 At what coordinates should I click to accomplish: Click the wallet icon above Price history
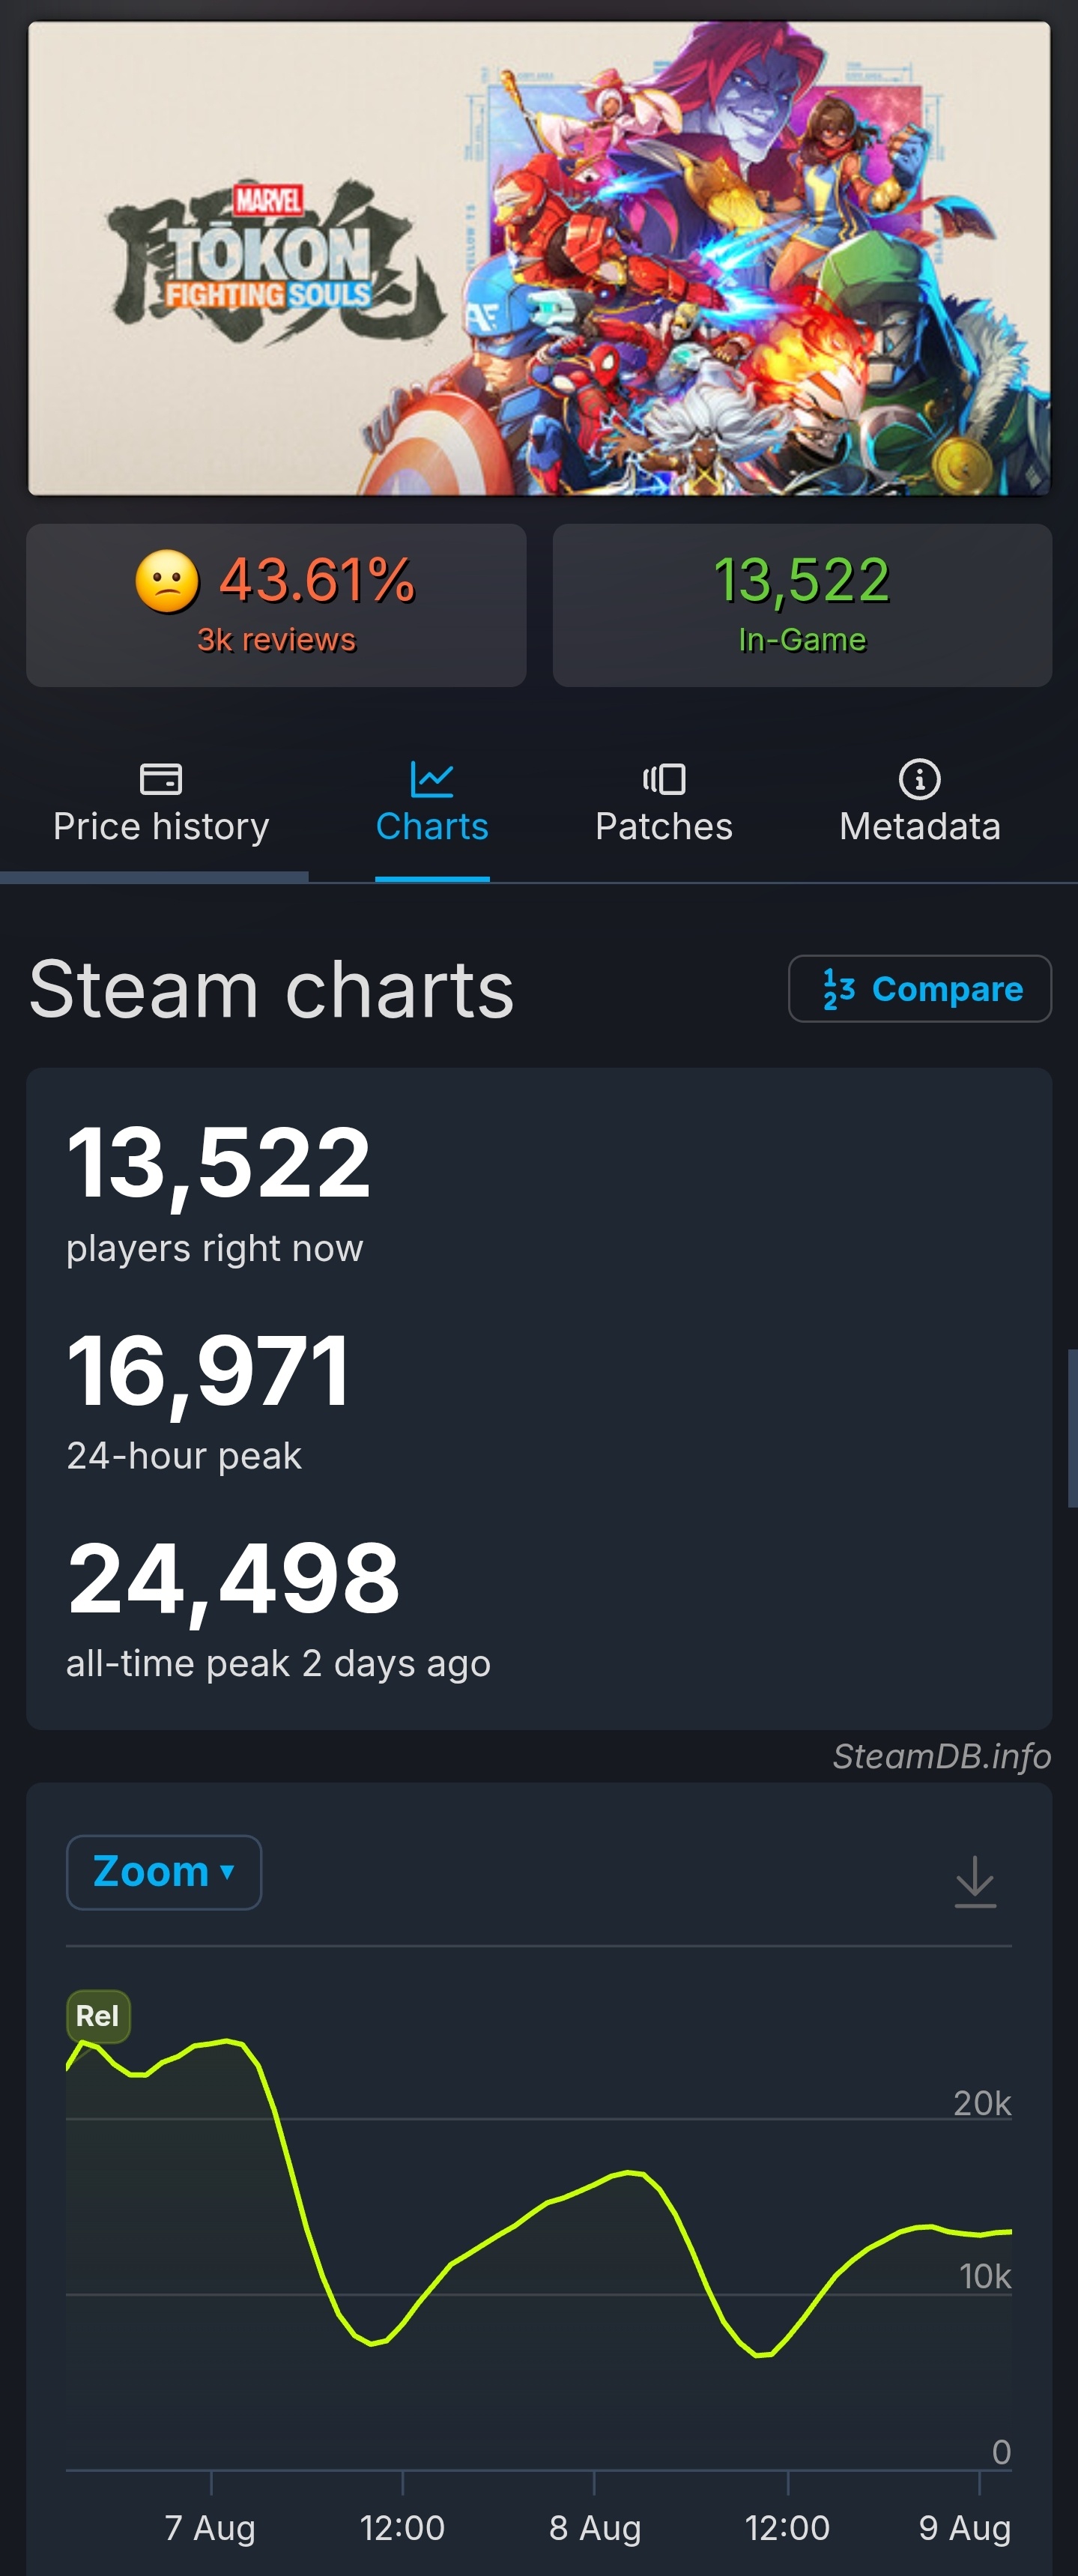point(160,778)
